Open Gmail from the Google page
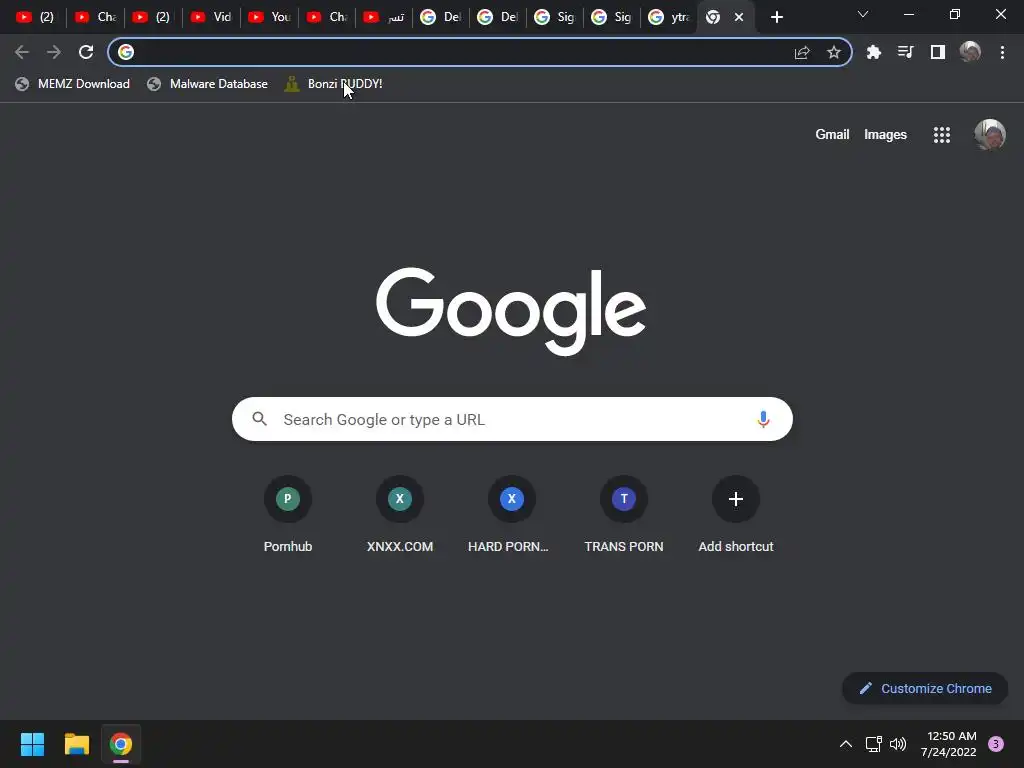This screenshot has width=1024, height=768. [832, 135]
